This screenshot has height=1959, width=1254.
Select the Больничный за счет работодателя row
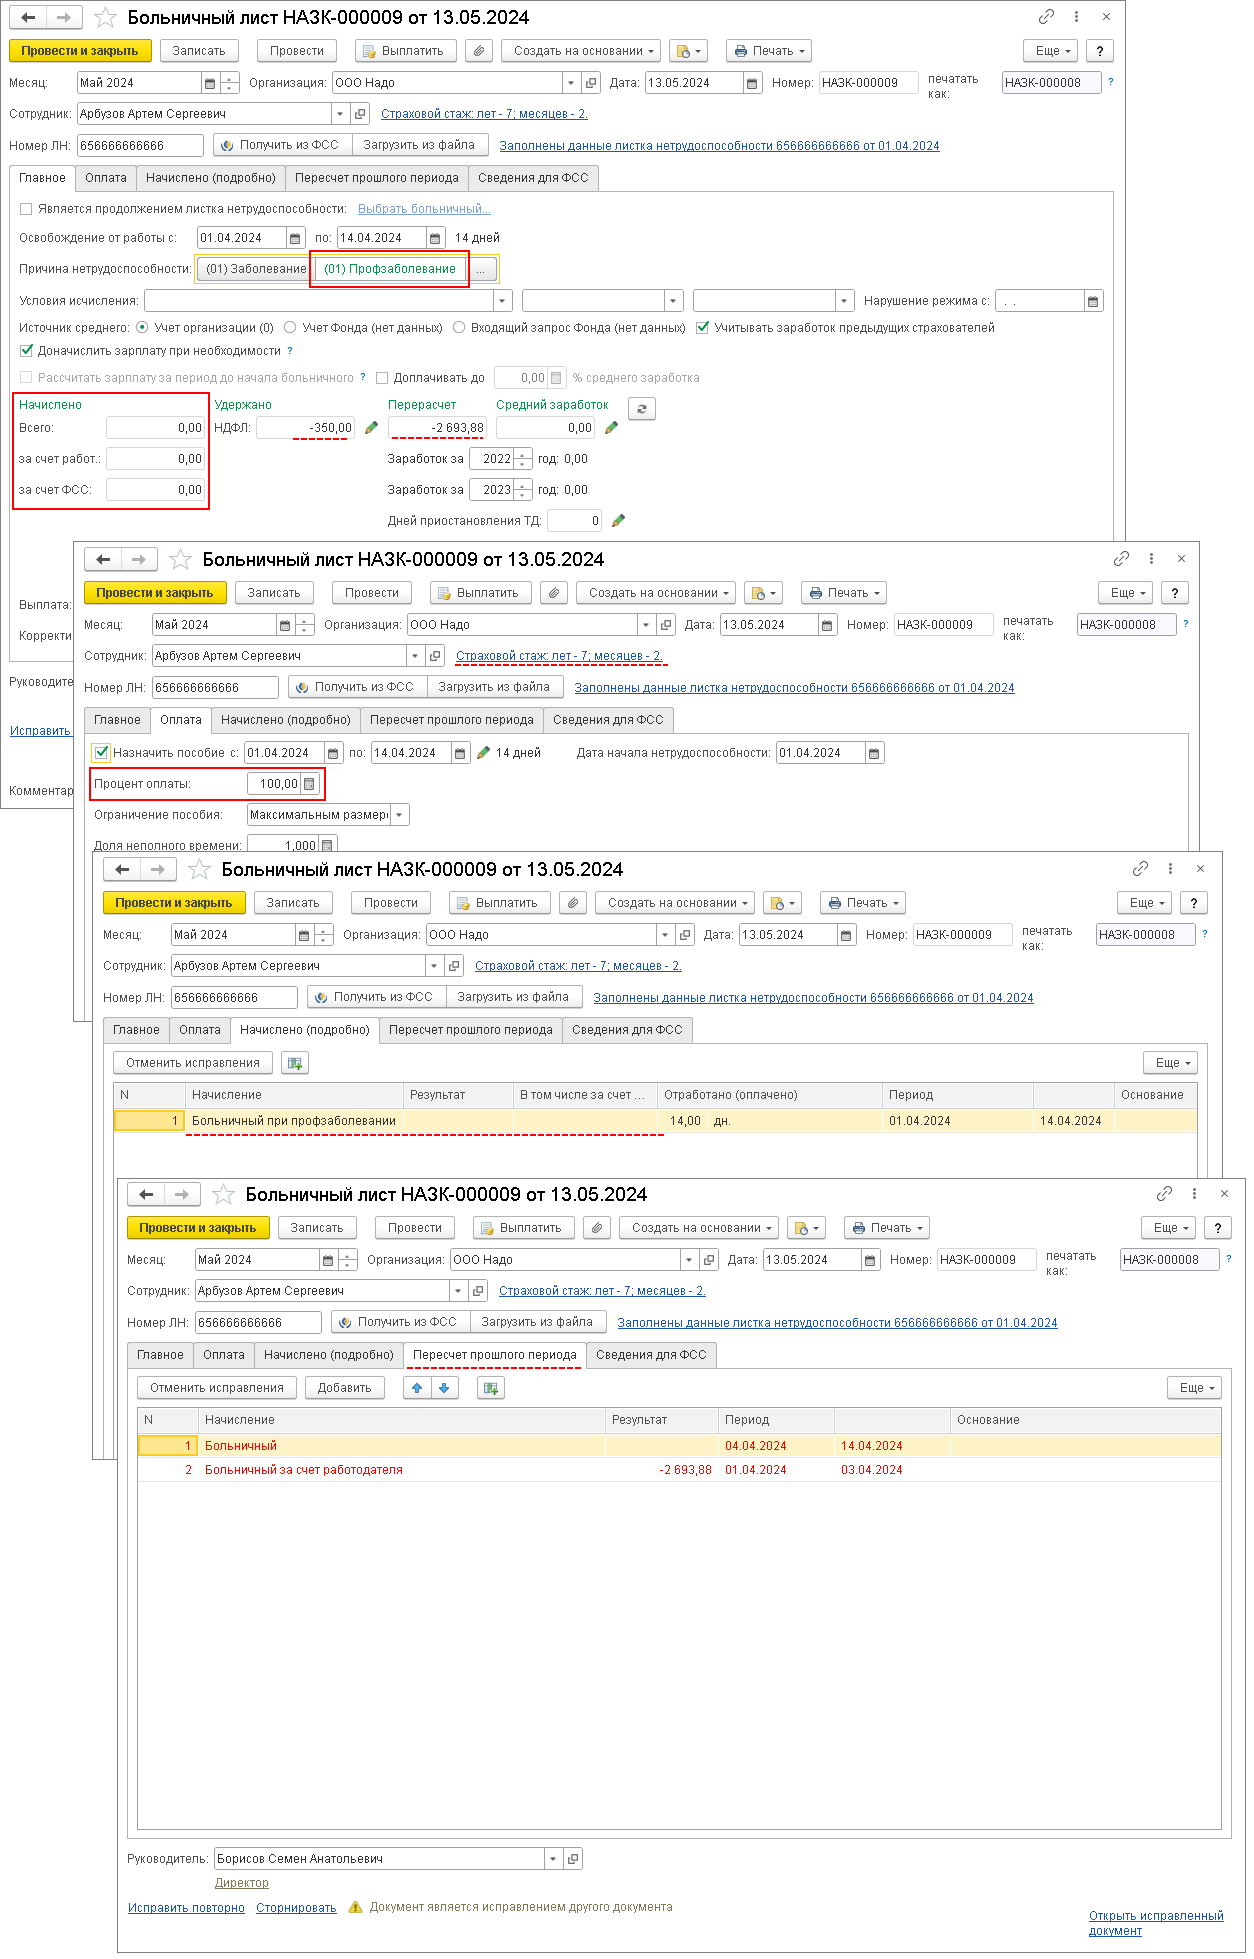click(679, 1470)
